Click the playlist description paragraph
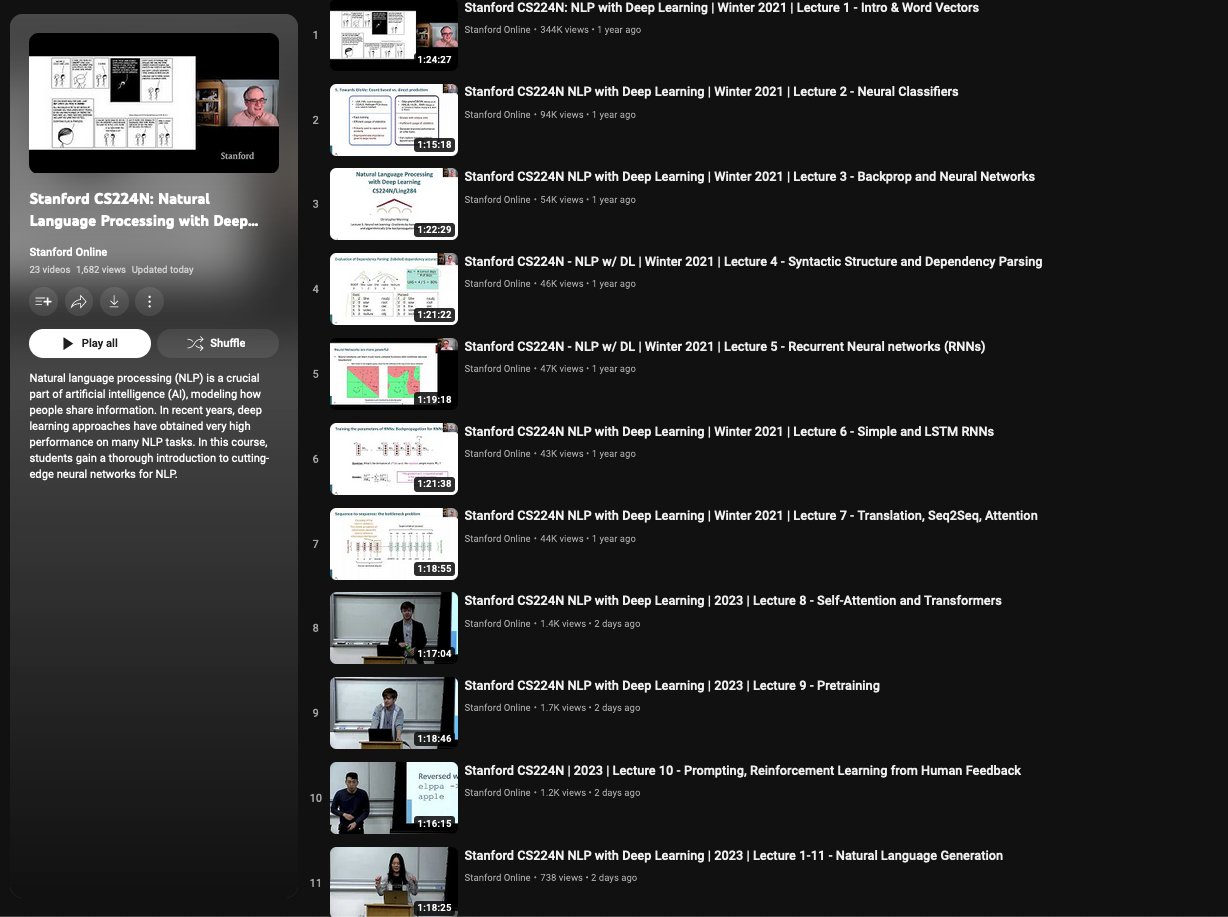 pyautogui.click(x=150, y=426)
